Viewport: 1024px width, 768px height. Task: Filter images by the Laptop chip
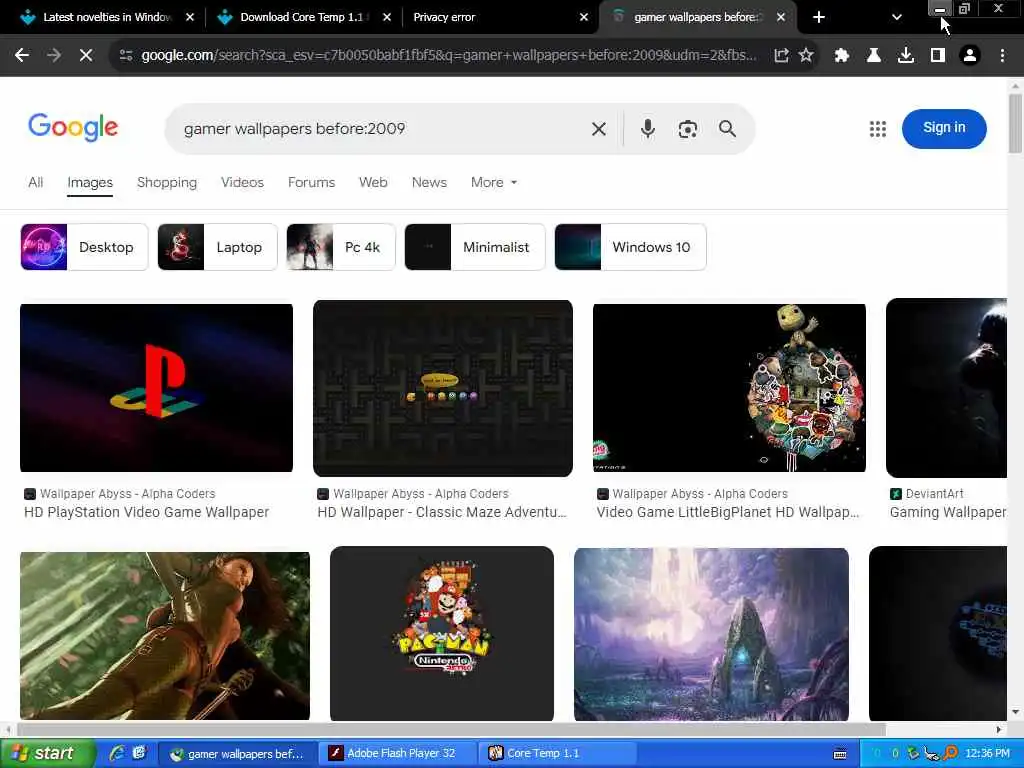217,247
